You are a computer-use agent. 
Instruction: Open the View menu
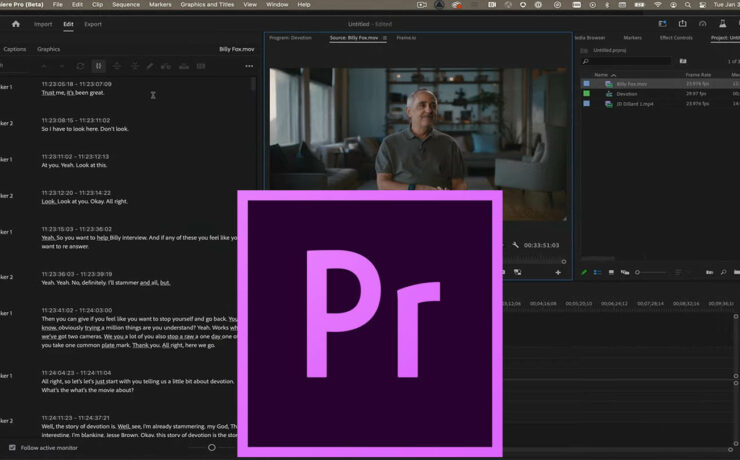[x=250, y=4]
